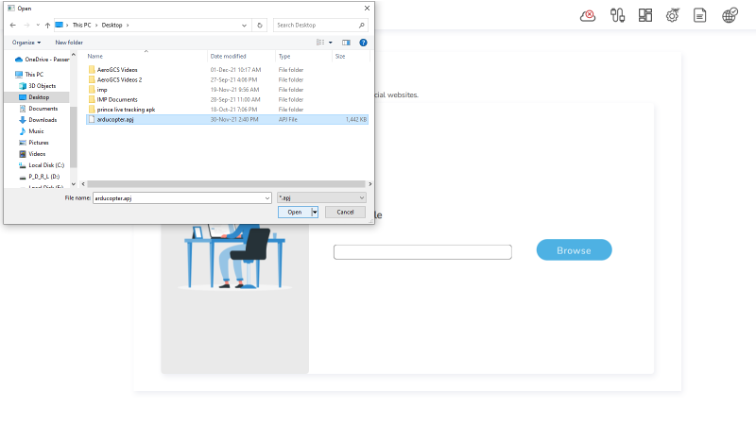Image resolution: width=756 pixels, height=426 pixels.
Task: Go forward in the Open dialog
Action: tap(27, 25)
